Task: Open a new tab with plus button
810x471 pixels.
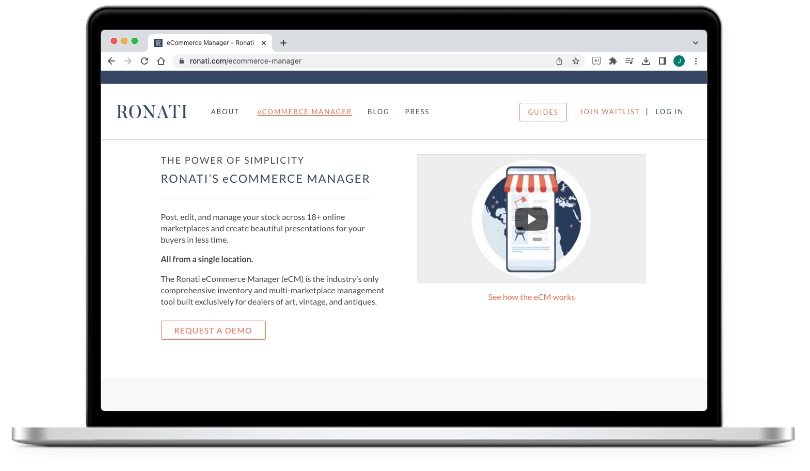Action: (x=283, y=43)
